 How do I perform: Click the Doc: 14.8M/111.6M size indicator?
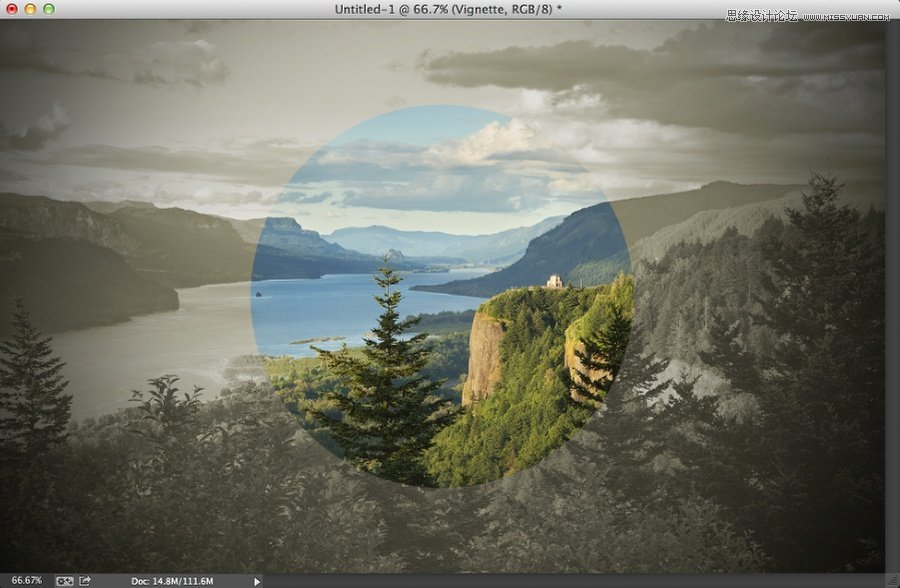[175, 578]
